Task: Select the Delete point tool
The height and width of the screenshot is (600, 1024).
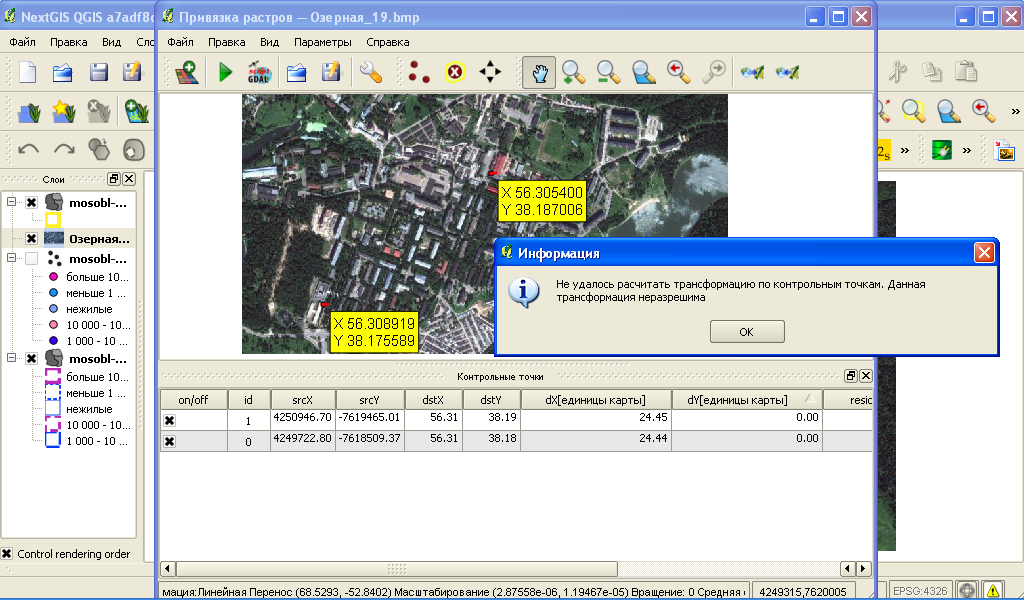Action: tap(455, 71)
